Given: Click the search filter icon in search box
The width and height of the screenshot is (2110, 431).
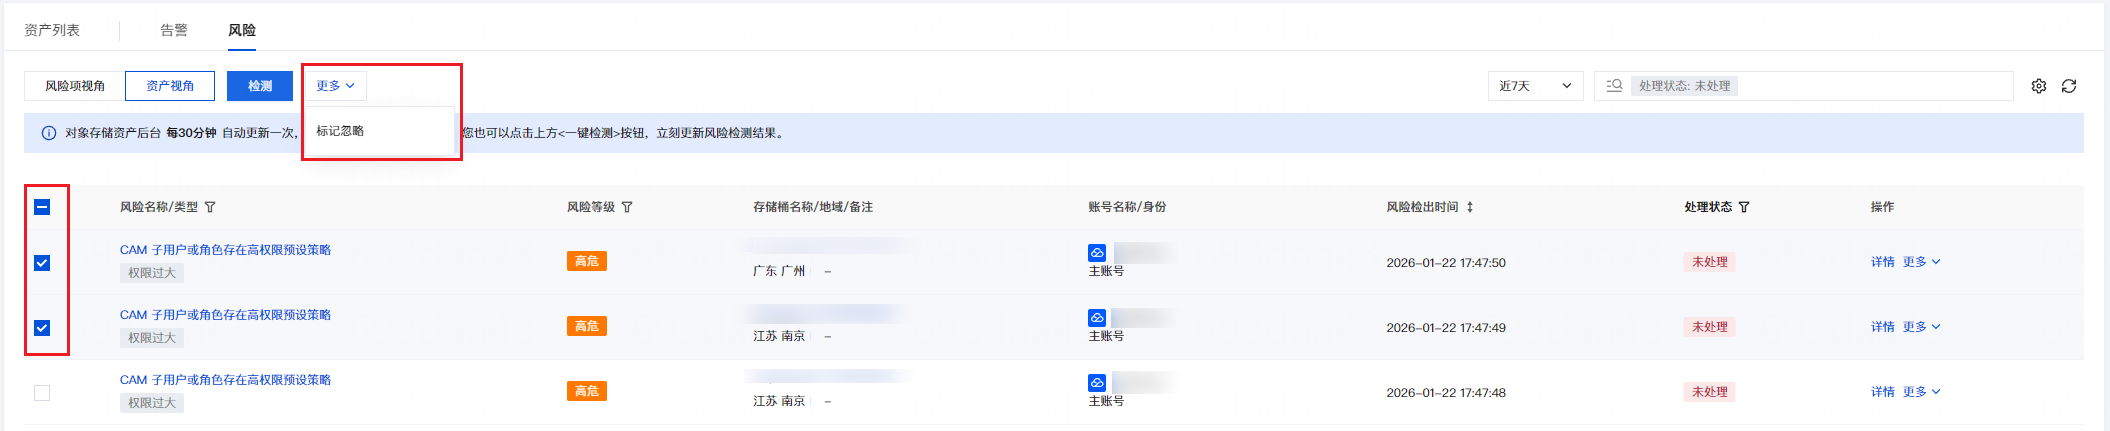Looking at the screenshot, I should pyautogui.click(x=1613, y=86).
